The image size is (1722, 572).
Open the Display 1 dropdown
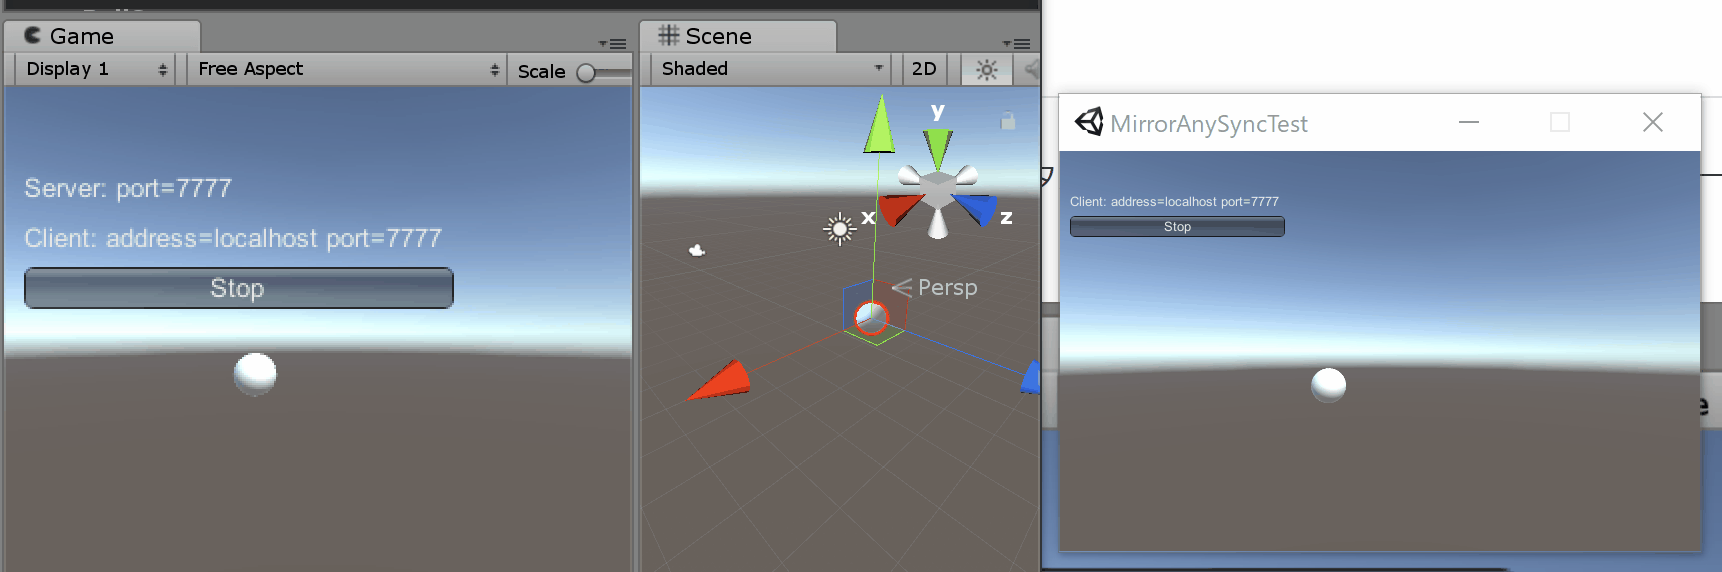[95, 69]
